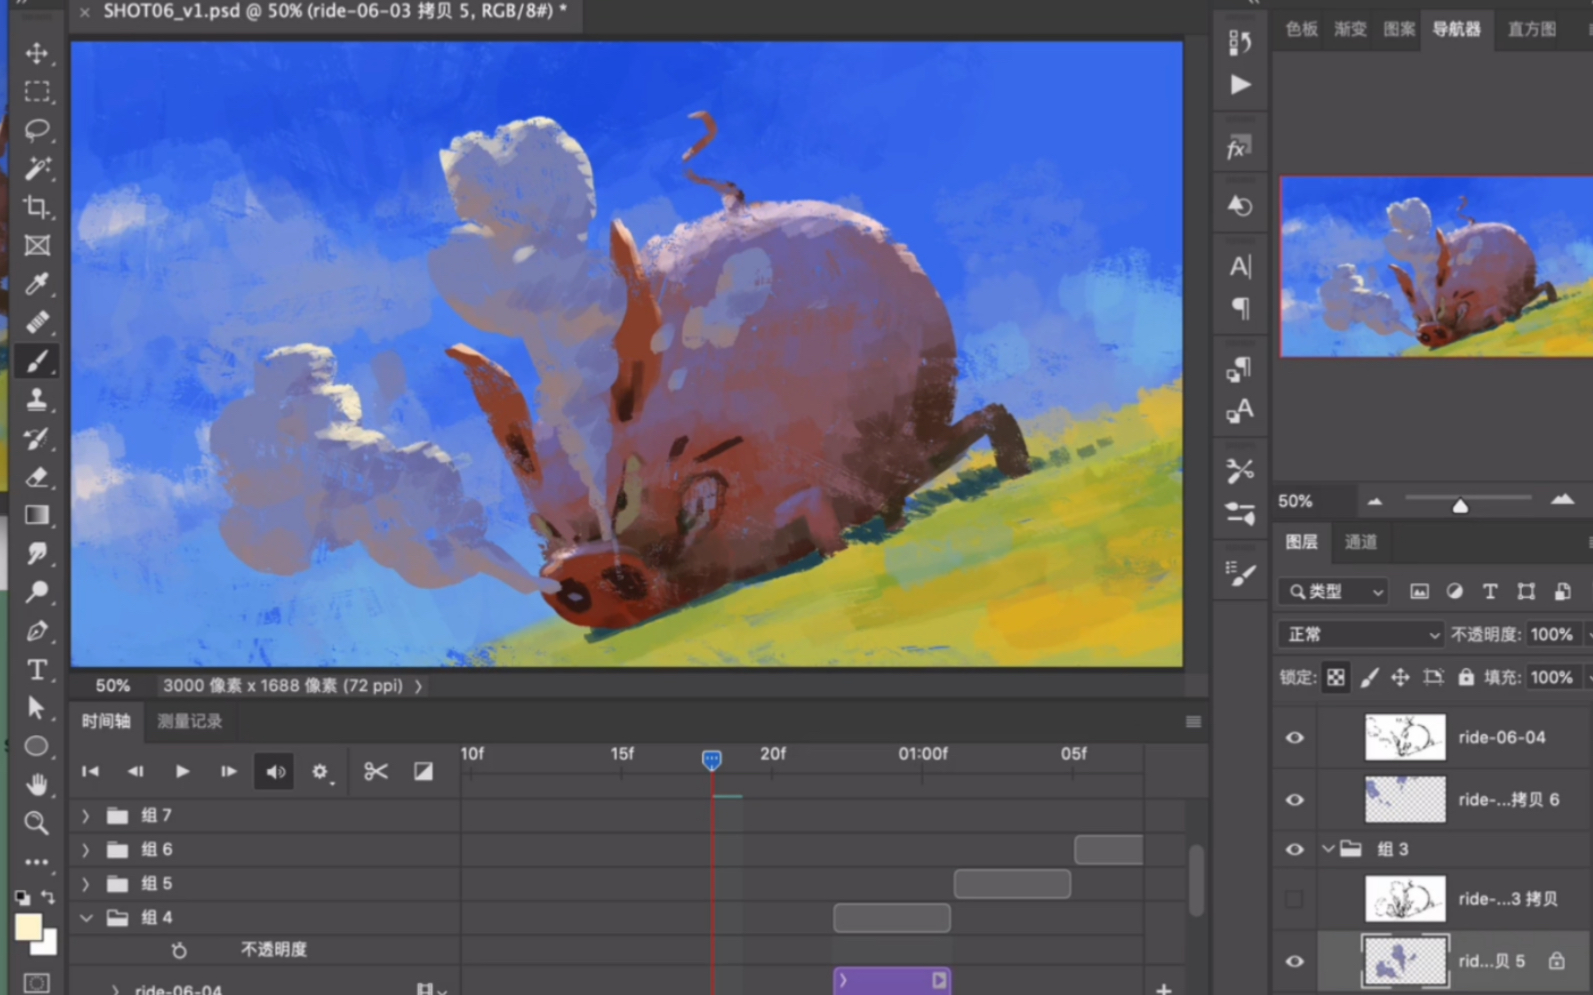Image resolution: width=1593 pixels, height=995 pixels.
Task: Activate the Eyedropper tool
Action: point(37,284)
